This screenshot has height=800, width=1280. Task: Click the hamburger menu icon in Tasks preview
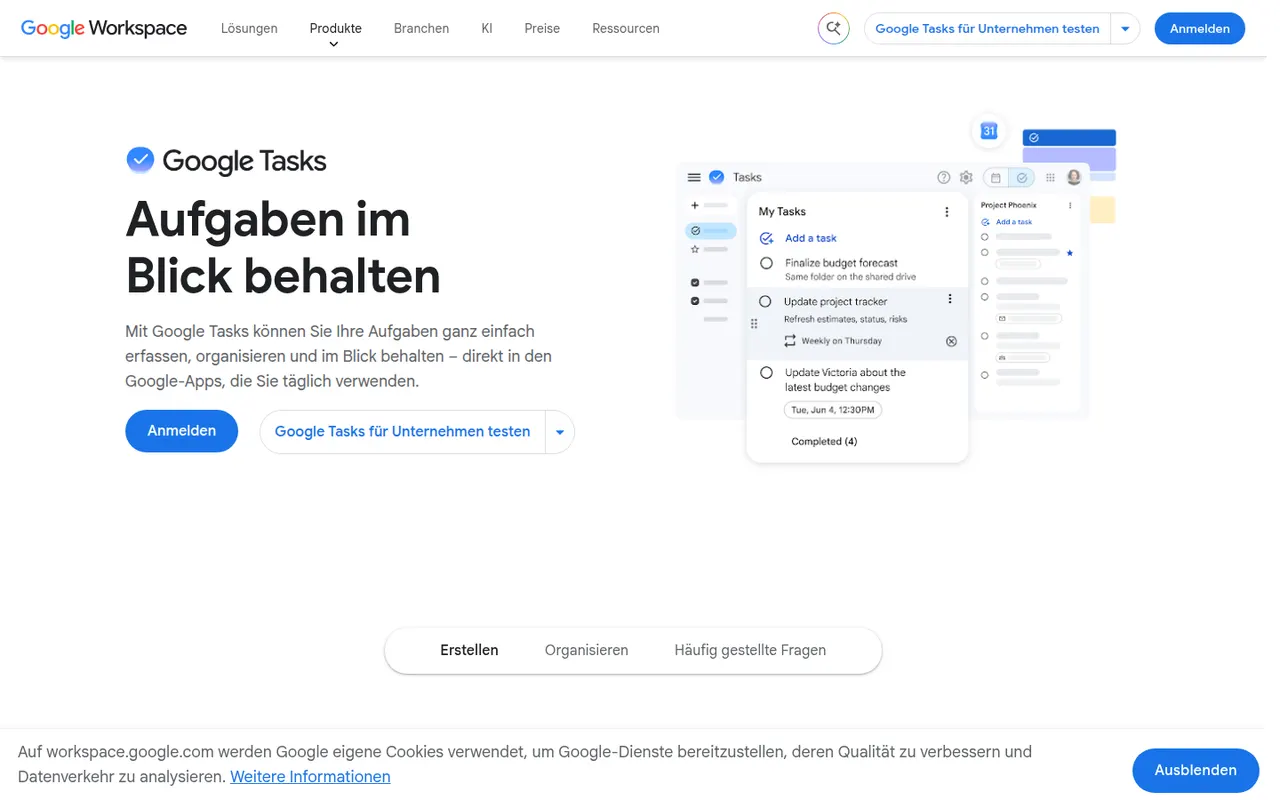click(694, 177)
